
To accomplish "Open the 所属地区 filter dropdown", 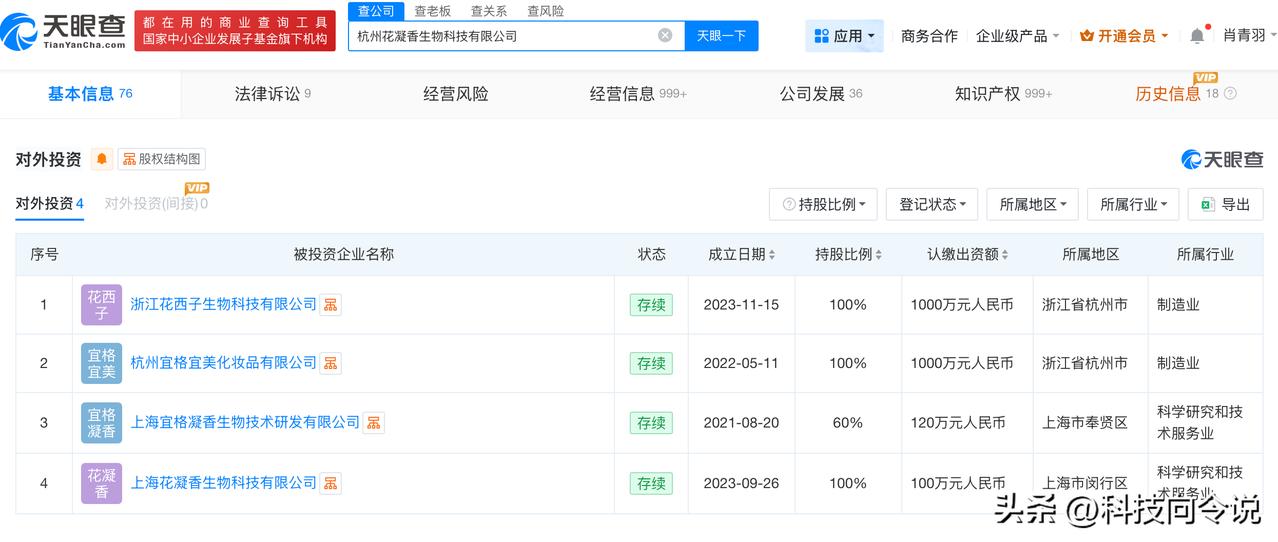I will click(1033, 204).
